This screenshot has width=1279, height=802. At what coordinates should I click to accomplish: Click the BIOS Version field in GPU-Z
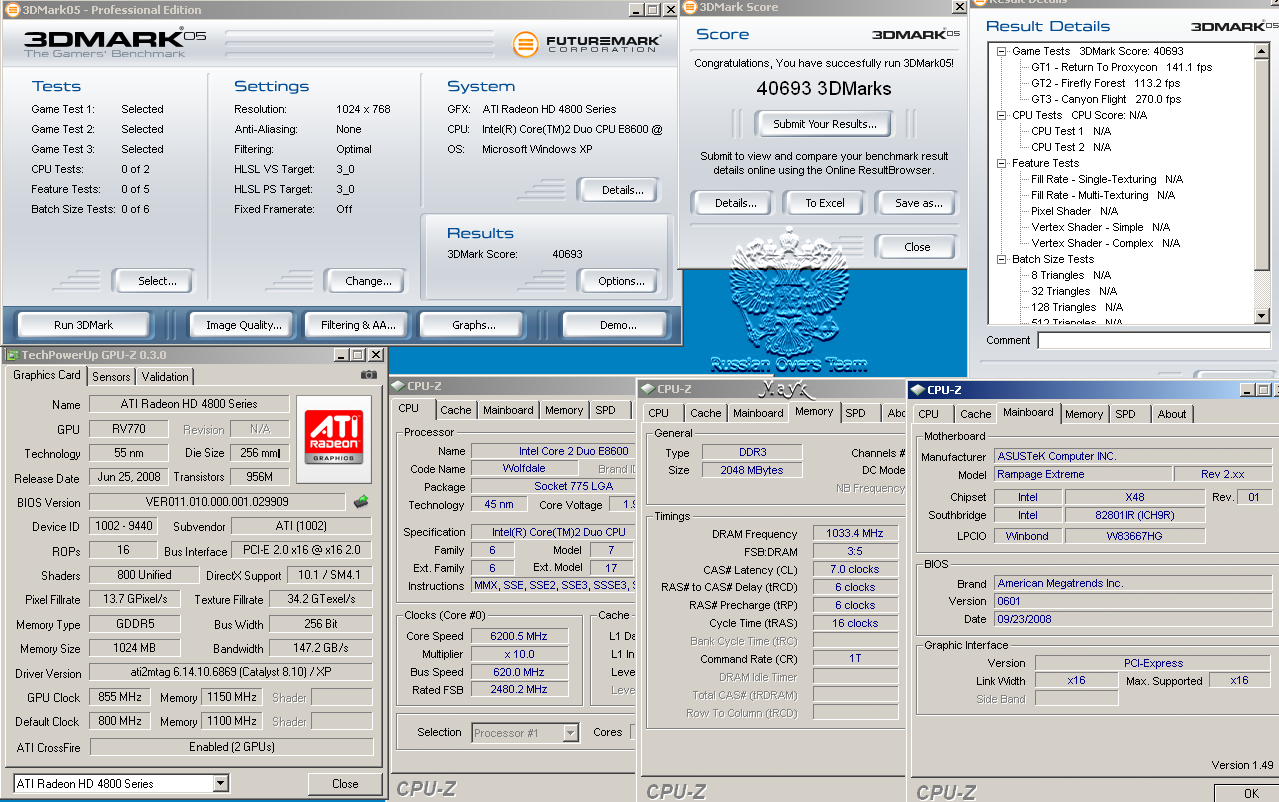(x=217, y=502)
